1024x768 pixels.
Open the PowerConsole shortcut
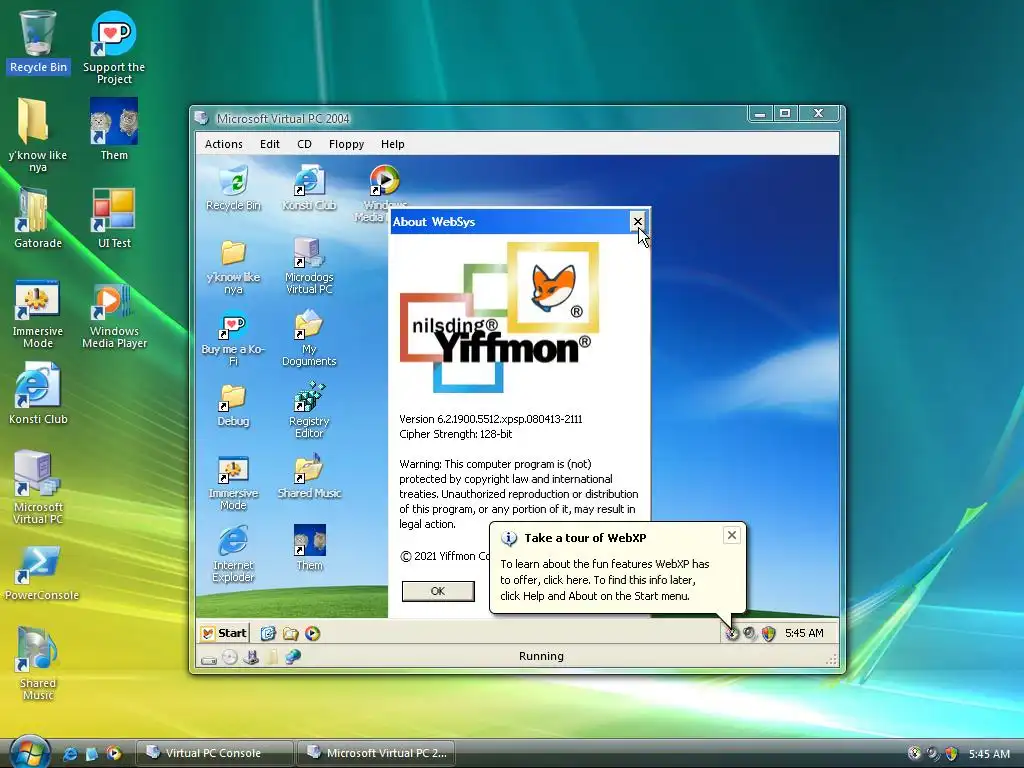[x=40, y=572]
